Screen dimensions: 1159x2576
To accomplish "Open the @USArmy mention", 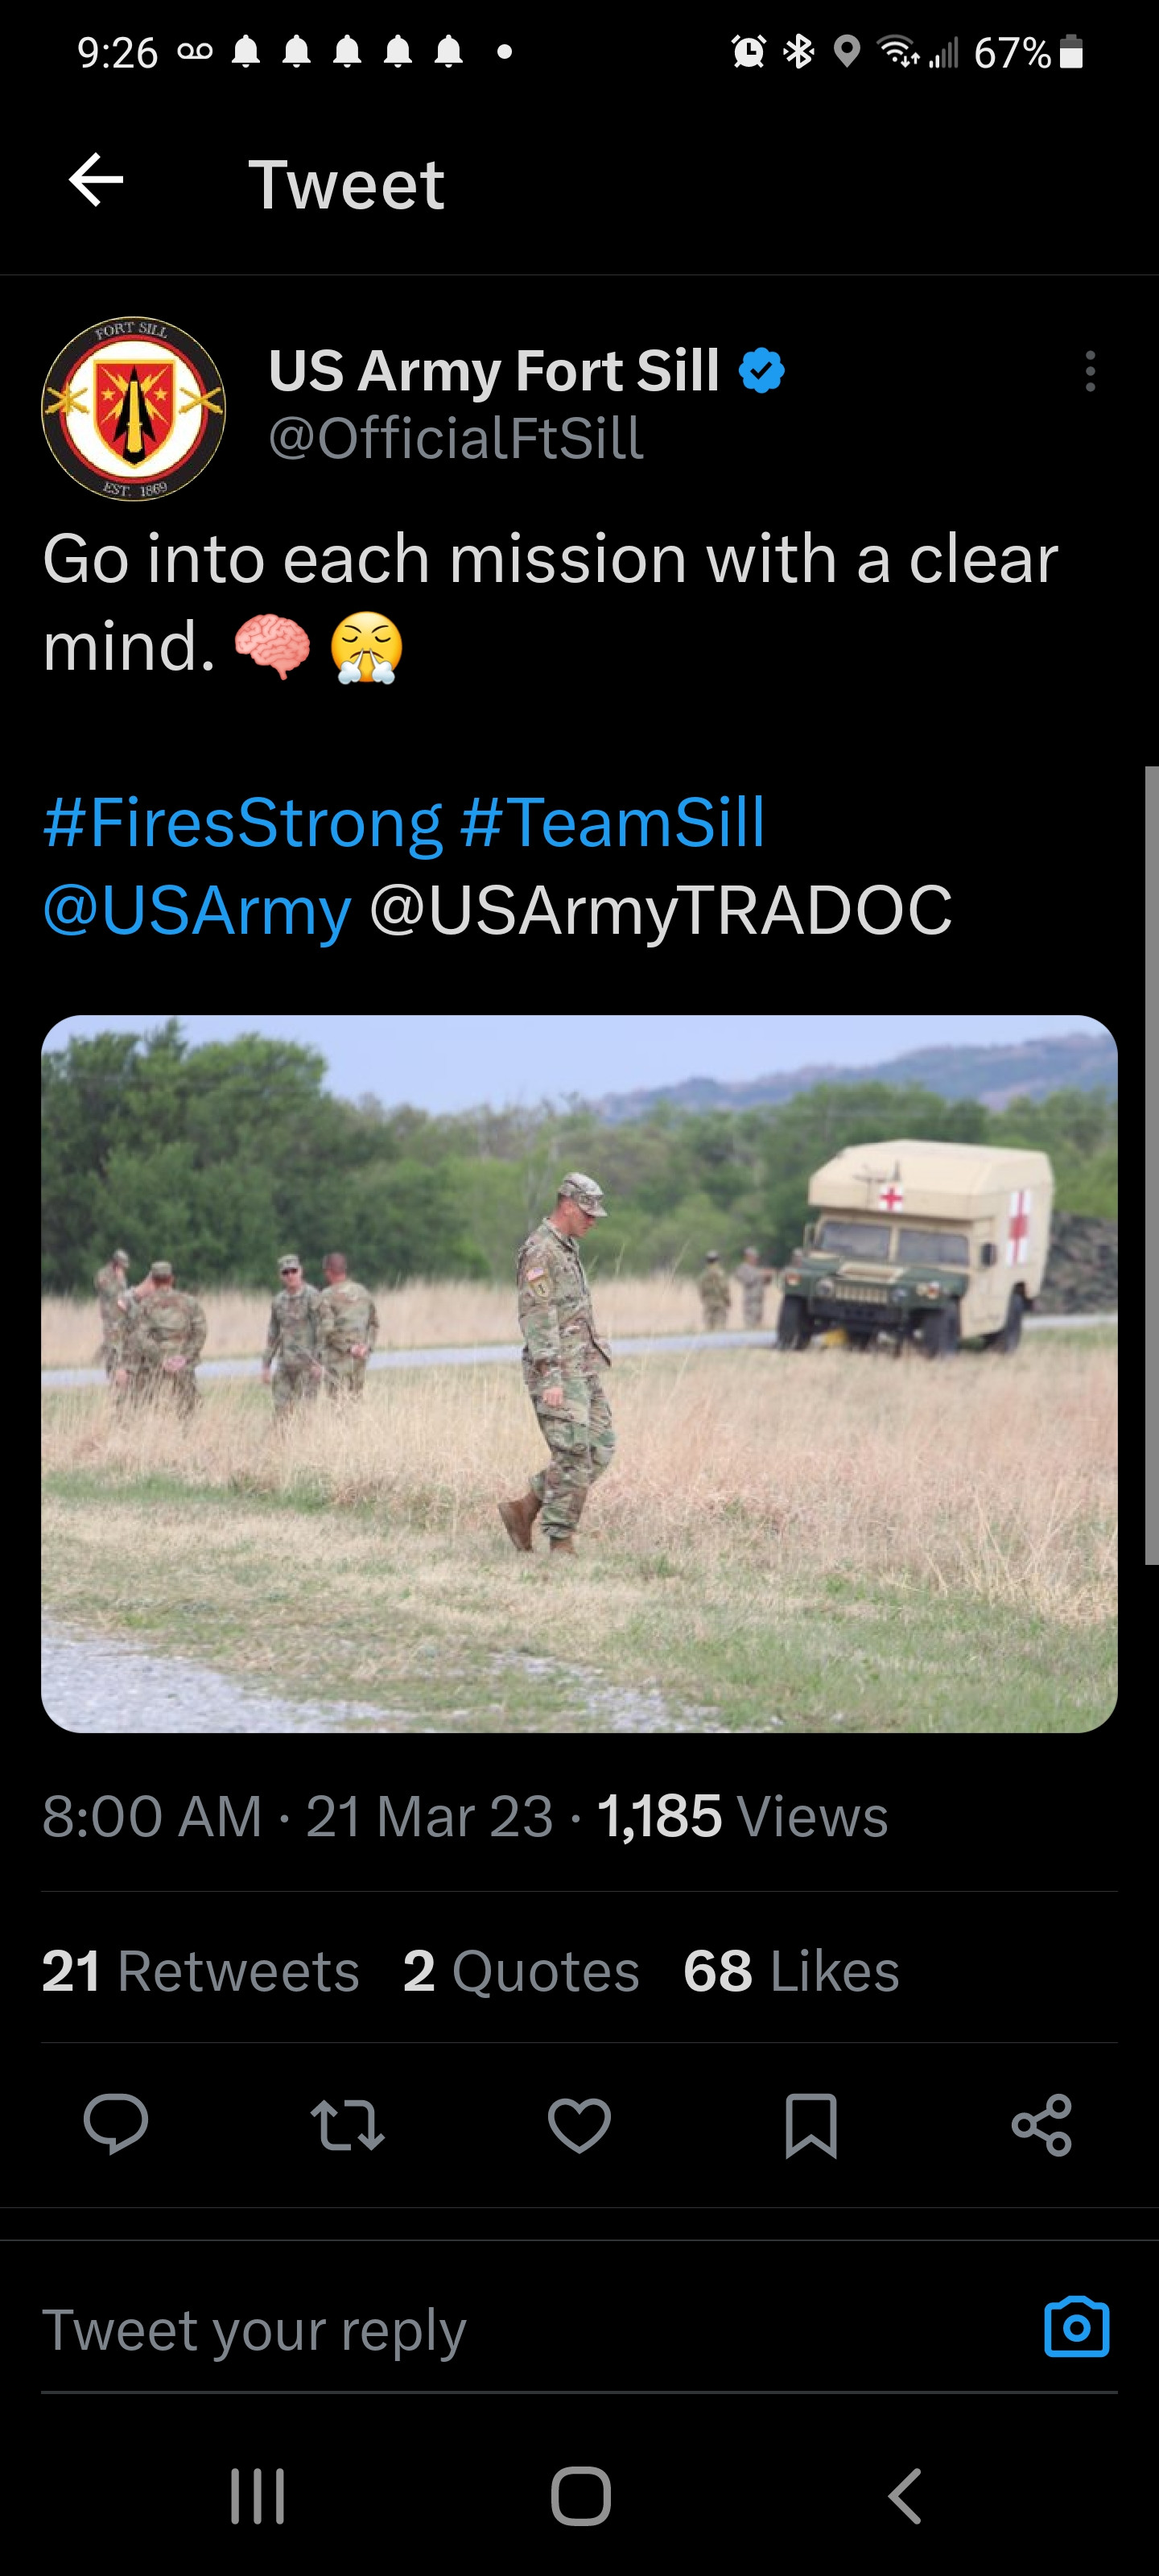I will coord(197,910).
